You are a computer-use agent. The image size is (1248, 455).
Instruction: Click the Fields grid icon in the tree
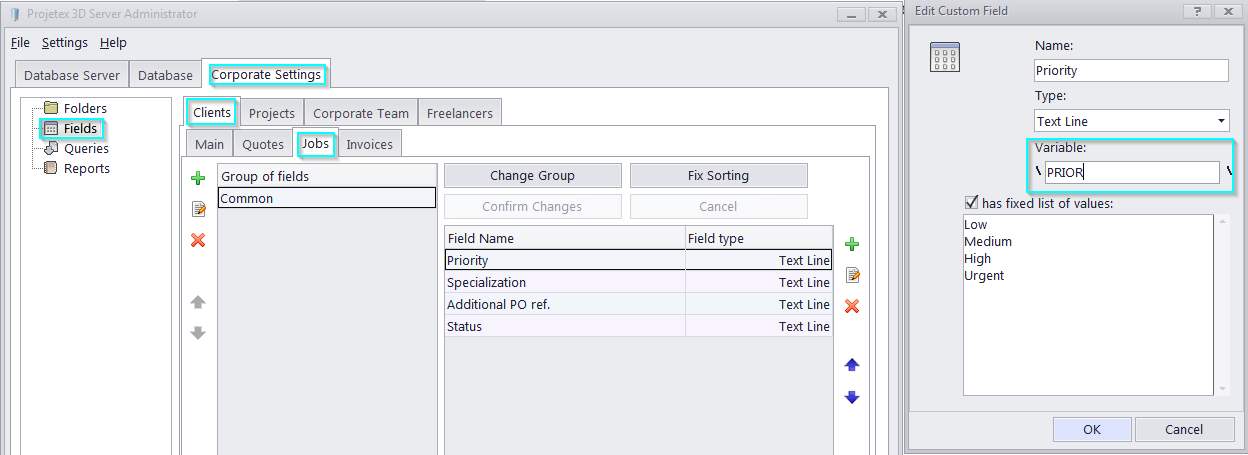click(51, 128)
